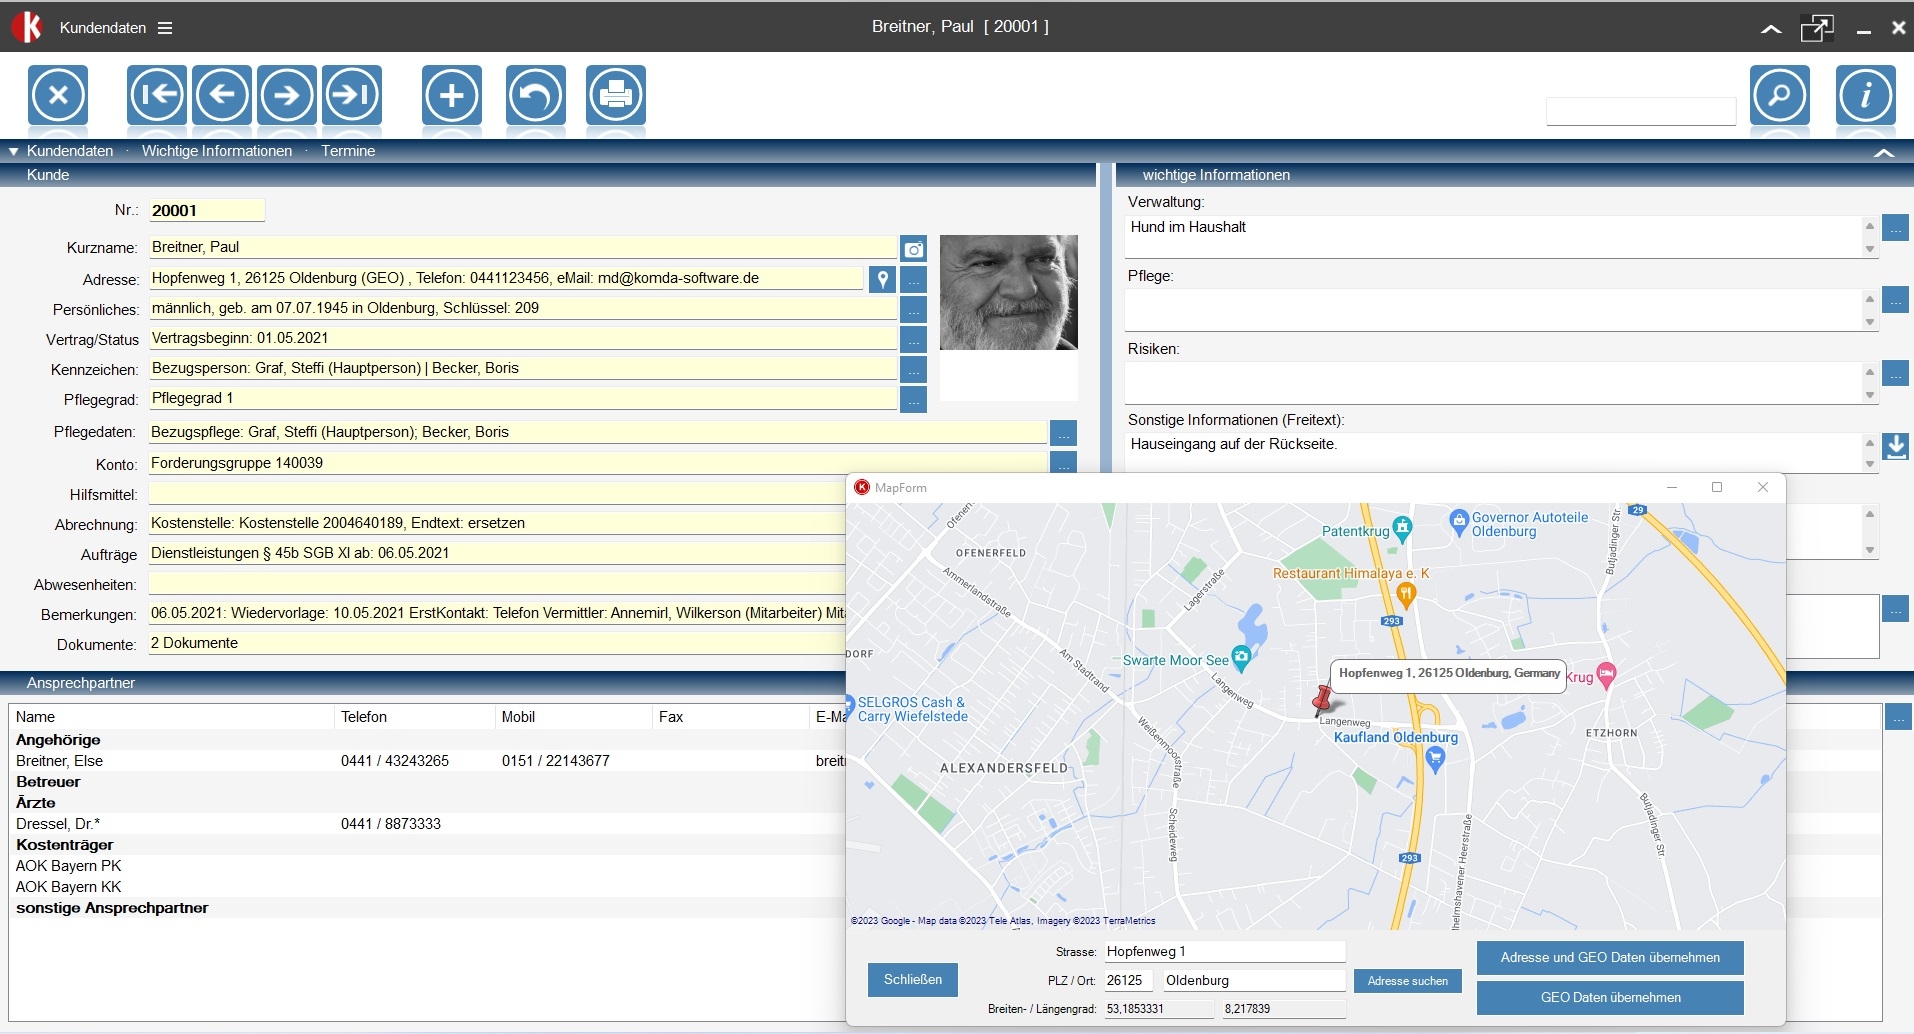Collapse the Kundendaten section triangle
Image resolution: width=1914 pixels, height=1034 pixels.
click(14, 152)
